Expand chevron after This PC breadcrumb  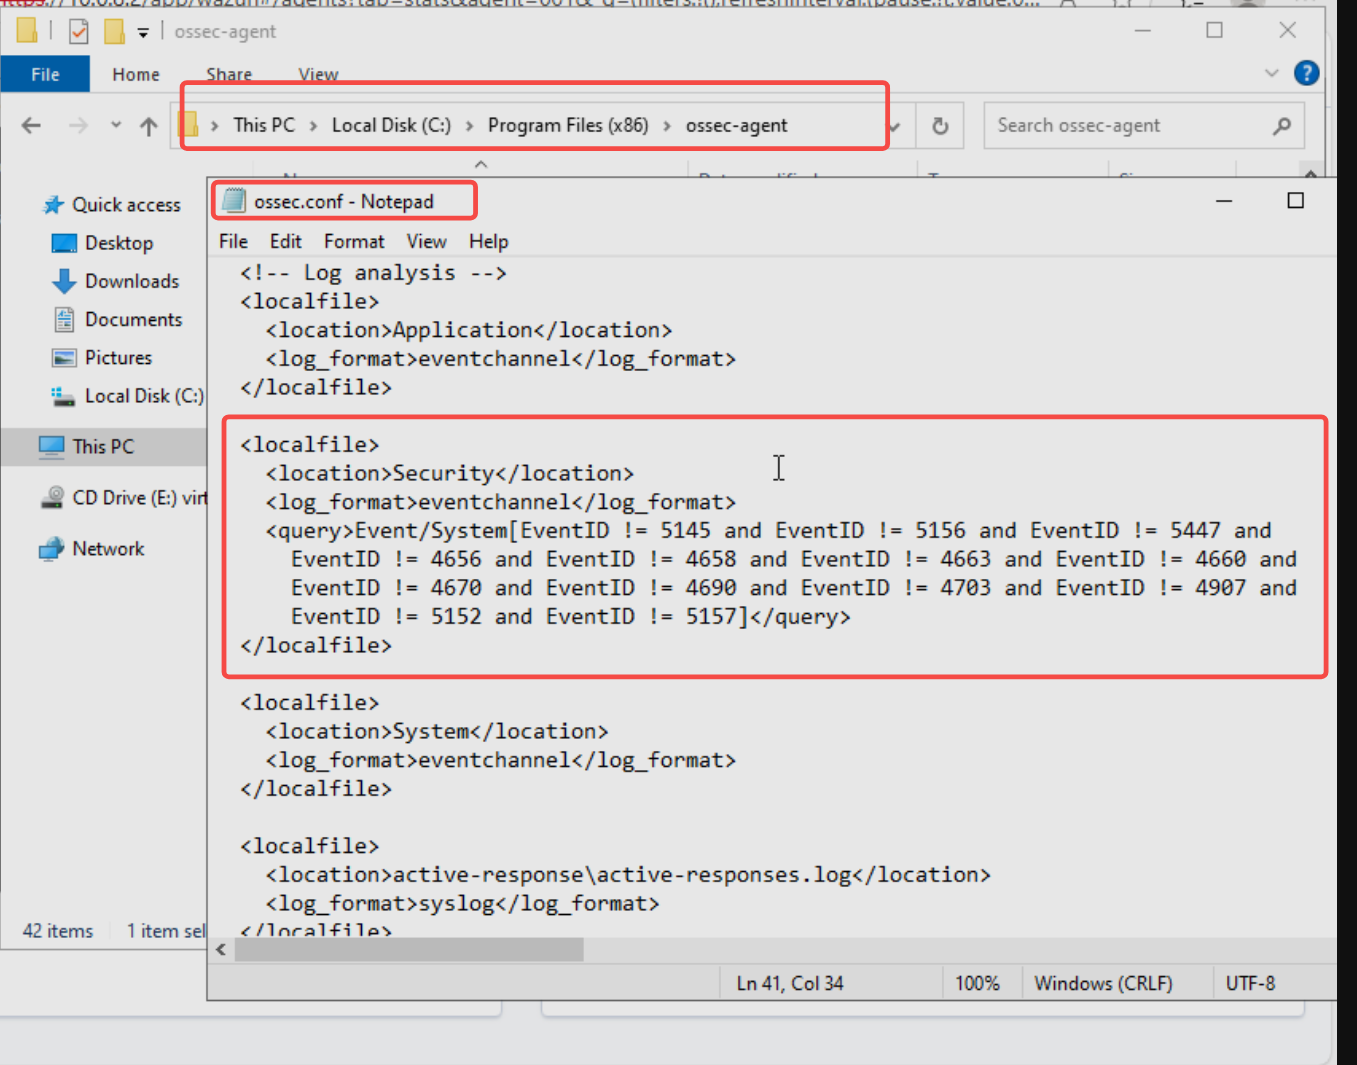coord(313,126)
